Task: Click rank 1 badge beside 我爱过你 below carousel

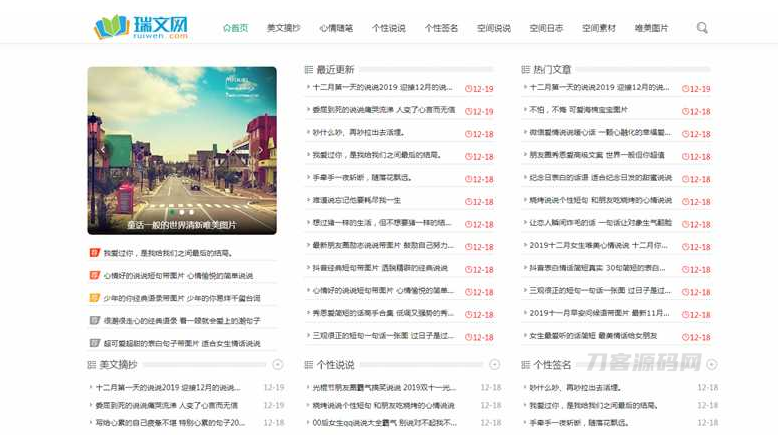Action: point(95,252)
